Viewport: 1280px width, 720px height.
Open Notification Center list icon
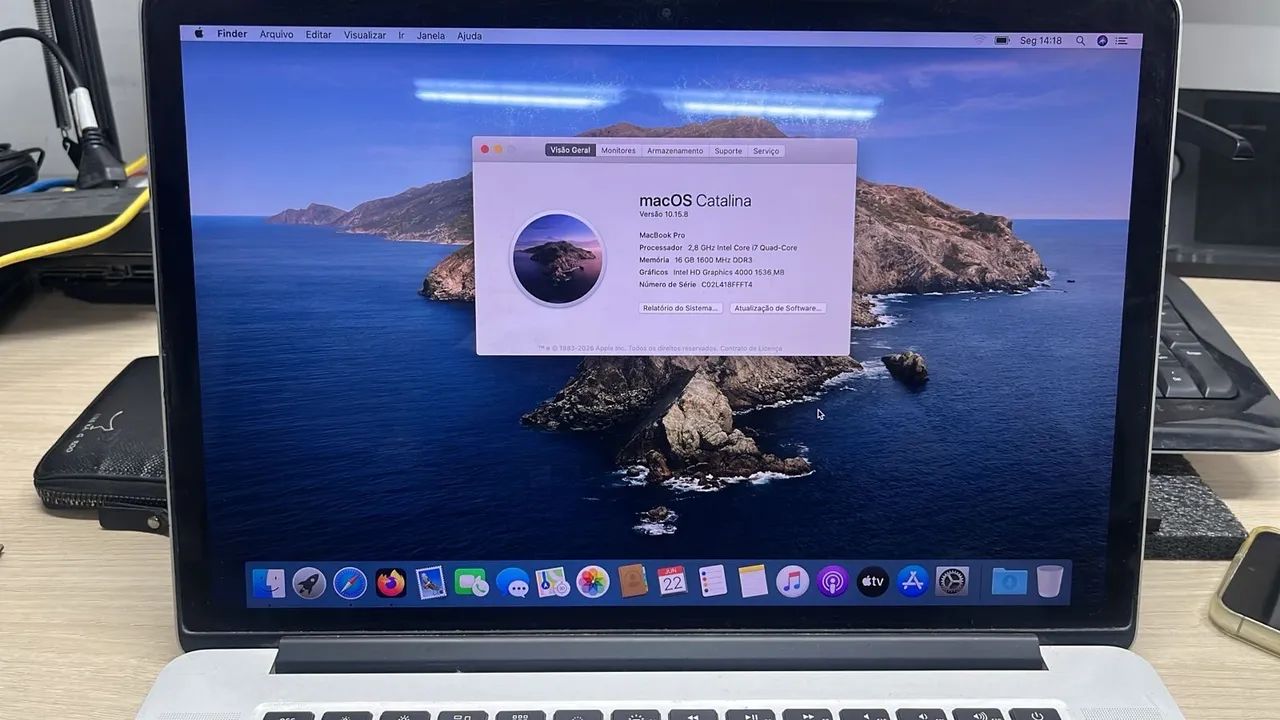pyautogui.click(x=1124, y=41)
